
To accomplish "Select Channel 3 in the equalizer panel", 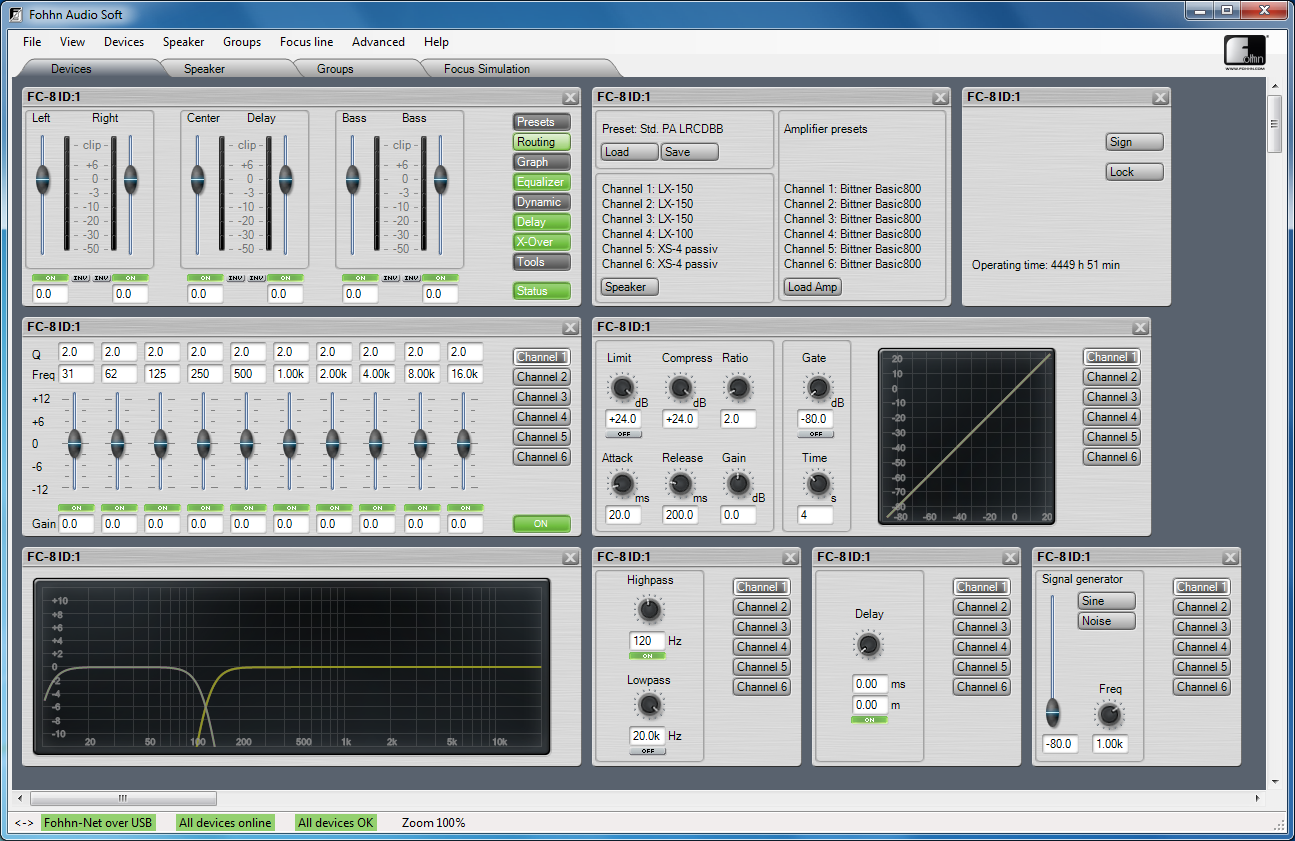I will pyautogui.click(x=542, y=397).
